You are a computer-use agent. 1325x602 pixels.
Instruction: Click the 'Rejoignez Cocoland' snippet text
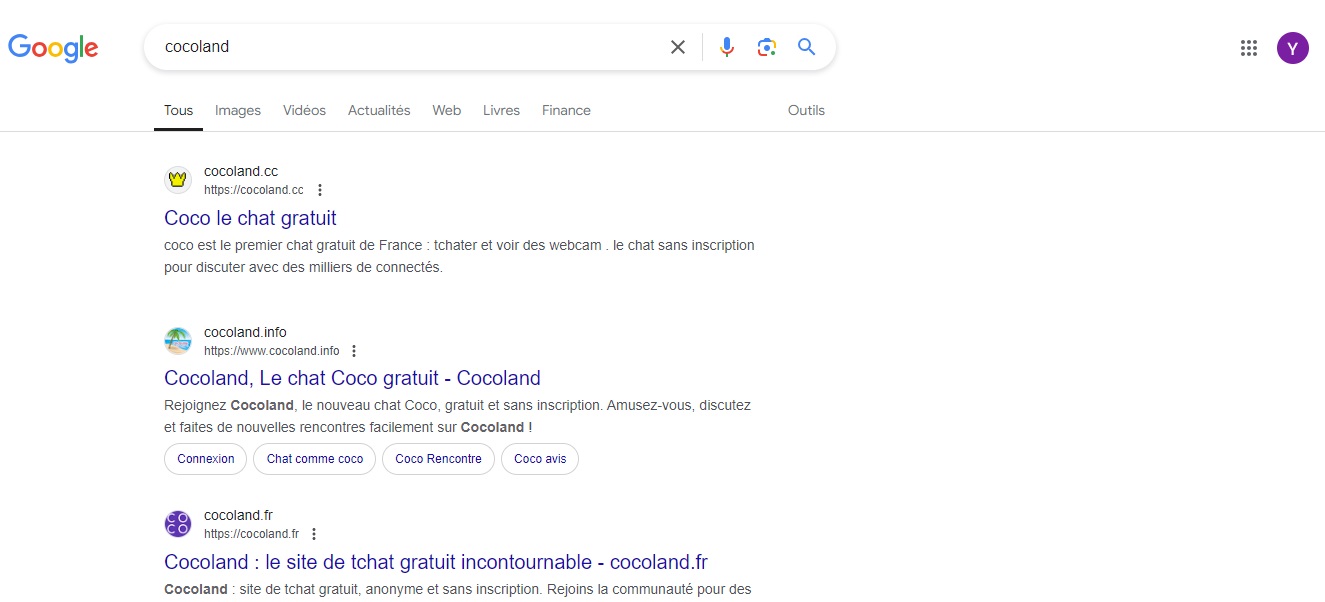coord(457,416)
